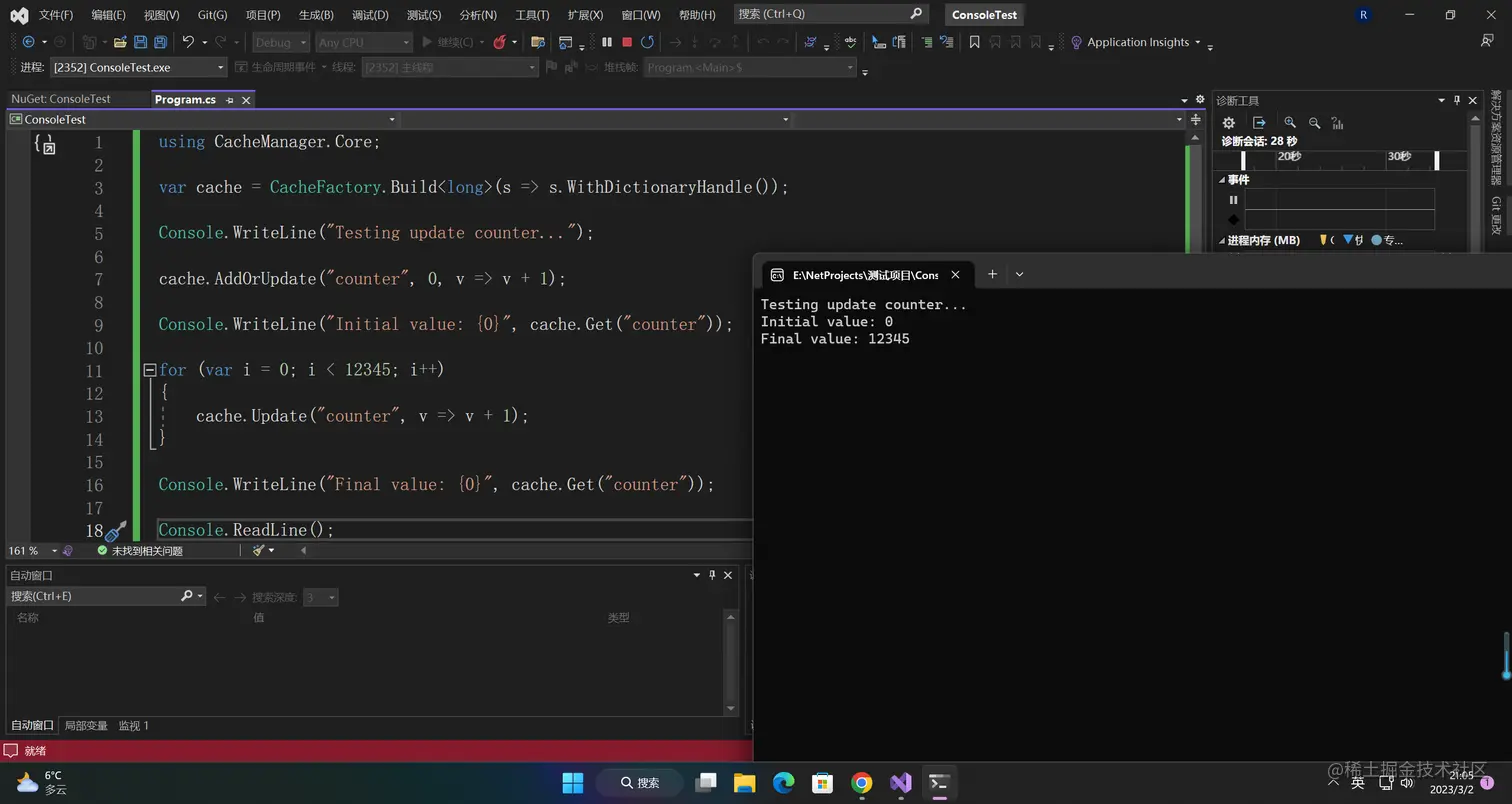Open the 扩展(X) menu

tap(585, 15)
